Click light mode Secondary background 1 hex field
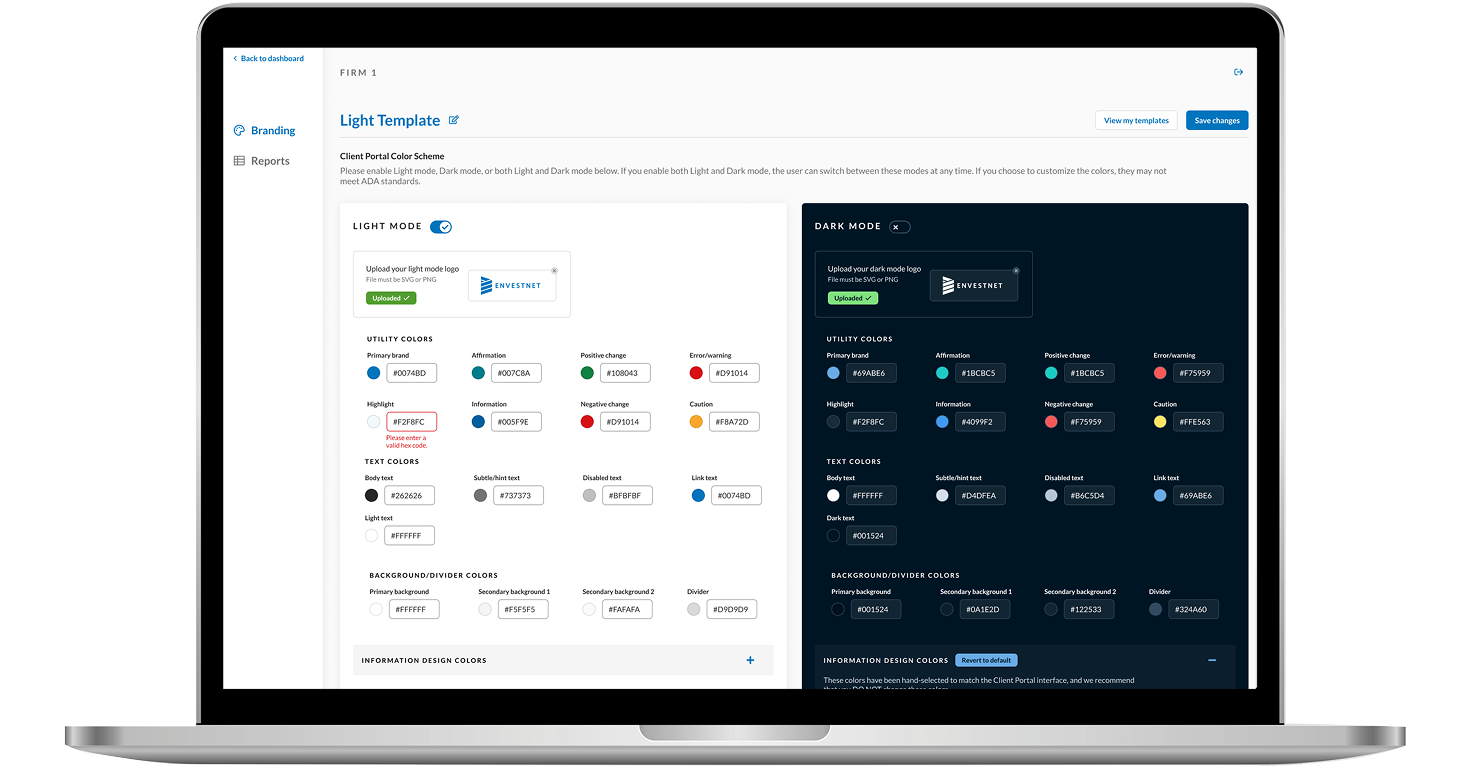Viewport: 1460px width, 772px height. coord(523,609)
